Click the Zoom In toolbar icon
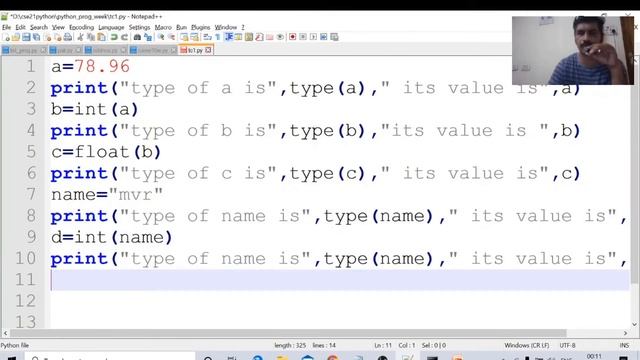The width and height of the screenshot is (640, 360). pyautogui.click(x=161, y=37)
